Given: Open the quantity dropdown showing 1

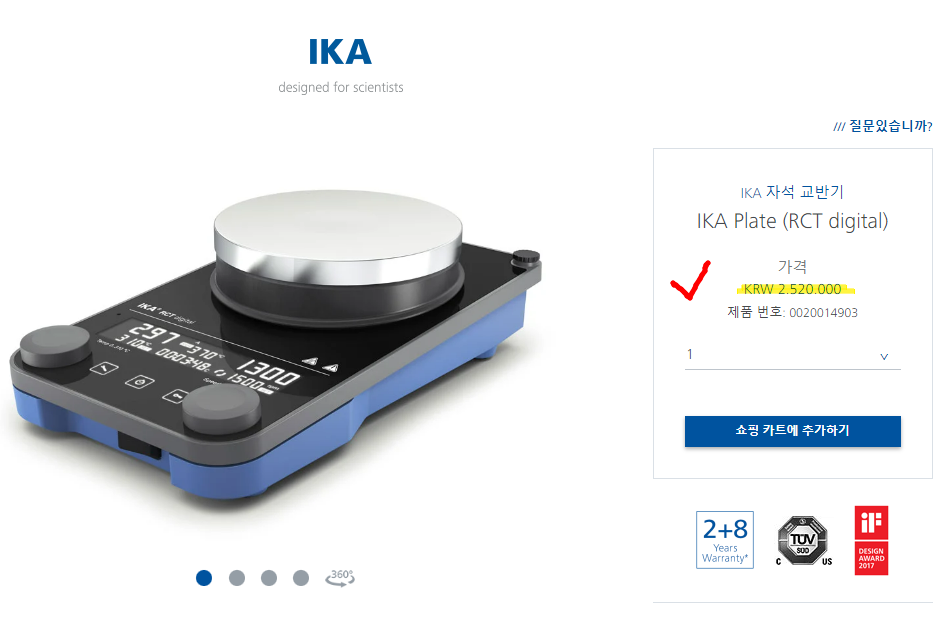Looking at the screenshot, I should point(793,355).
